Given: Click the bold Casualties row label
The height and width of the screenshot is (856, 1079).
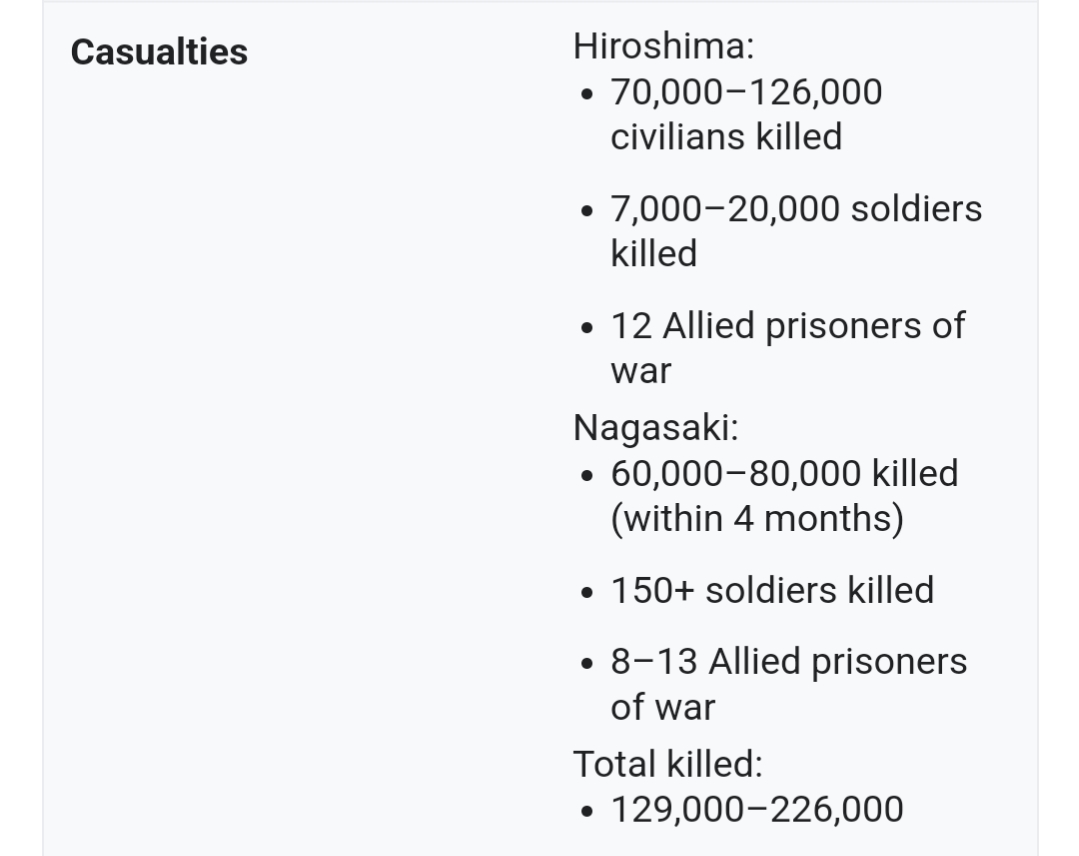Looking at the screenshot, I should [x=159, y=52].
